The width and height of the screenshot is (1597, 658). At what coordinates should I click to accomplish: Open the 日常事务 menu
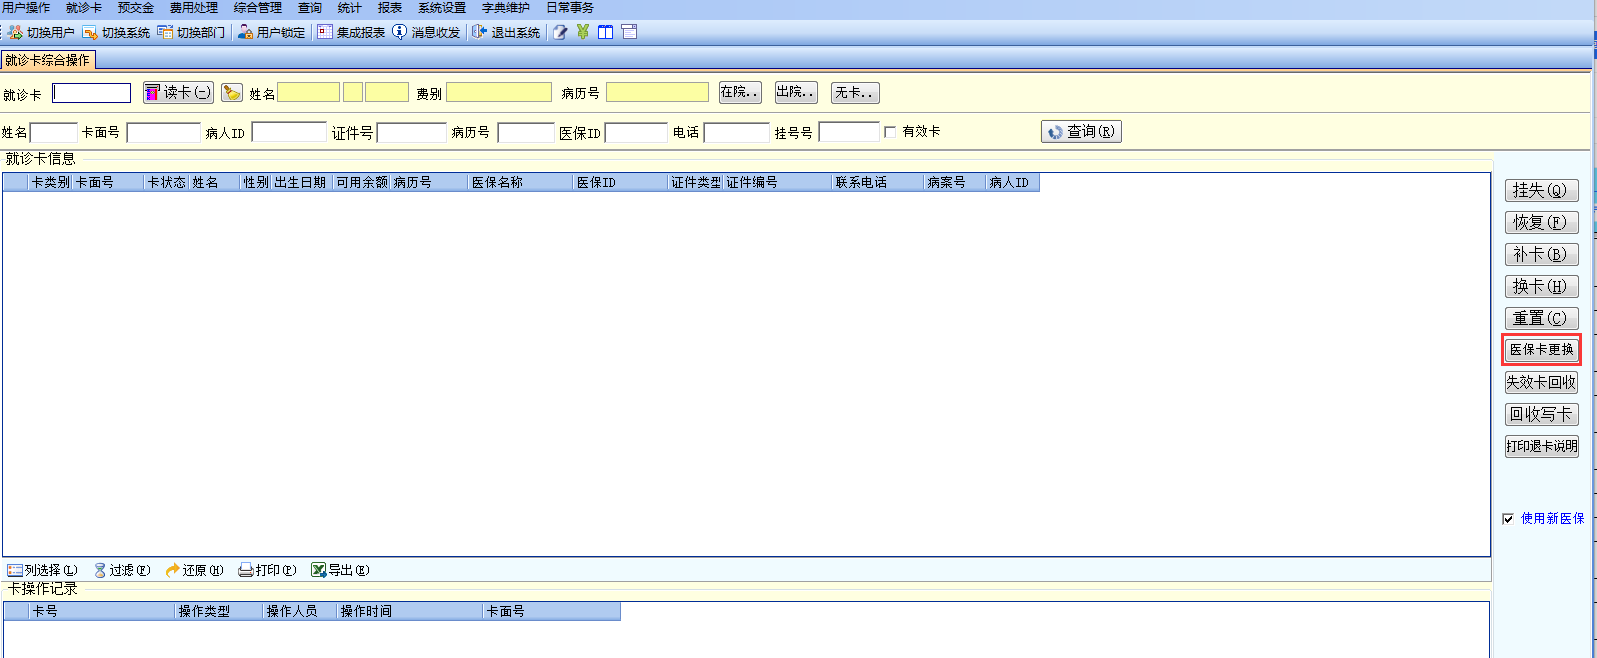pos(570,8)
